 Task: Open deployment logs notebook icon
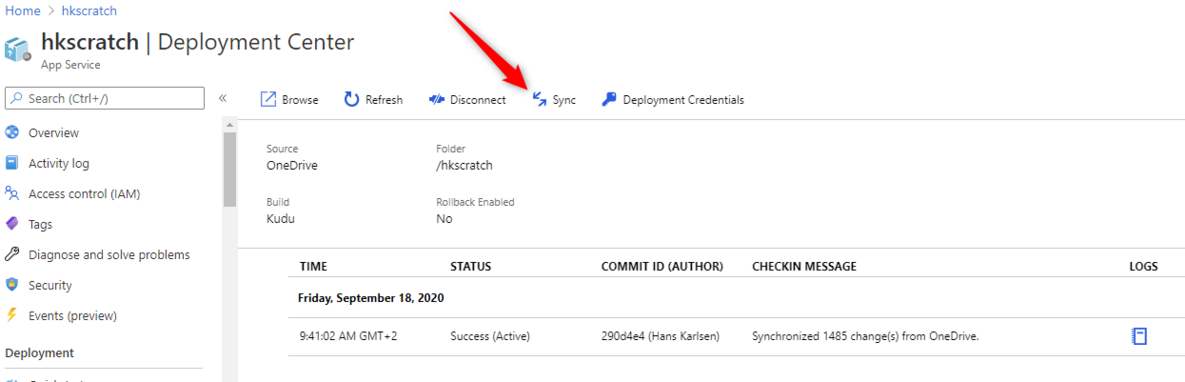pos(1138,336)
